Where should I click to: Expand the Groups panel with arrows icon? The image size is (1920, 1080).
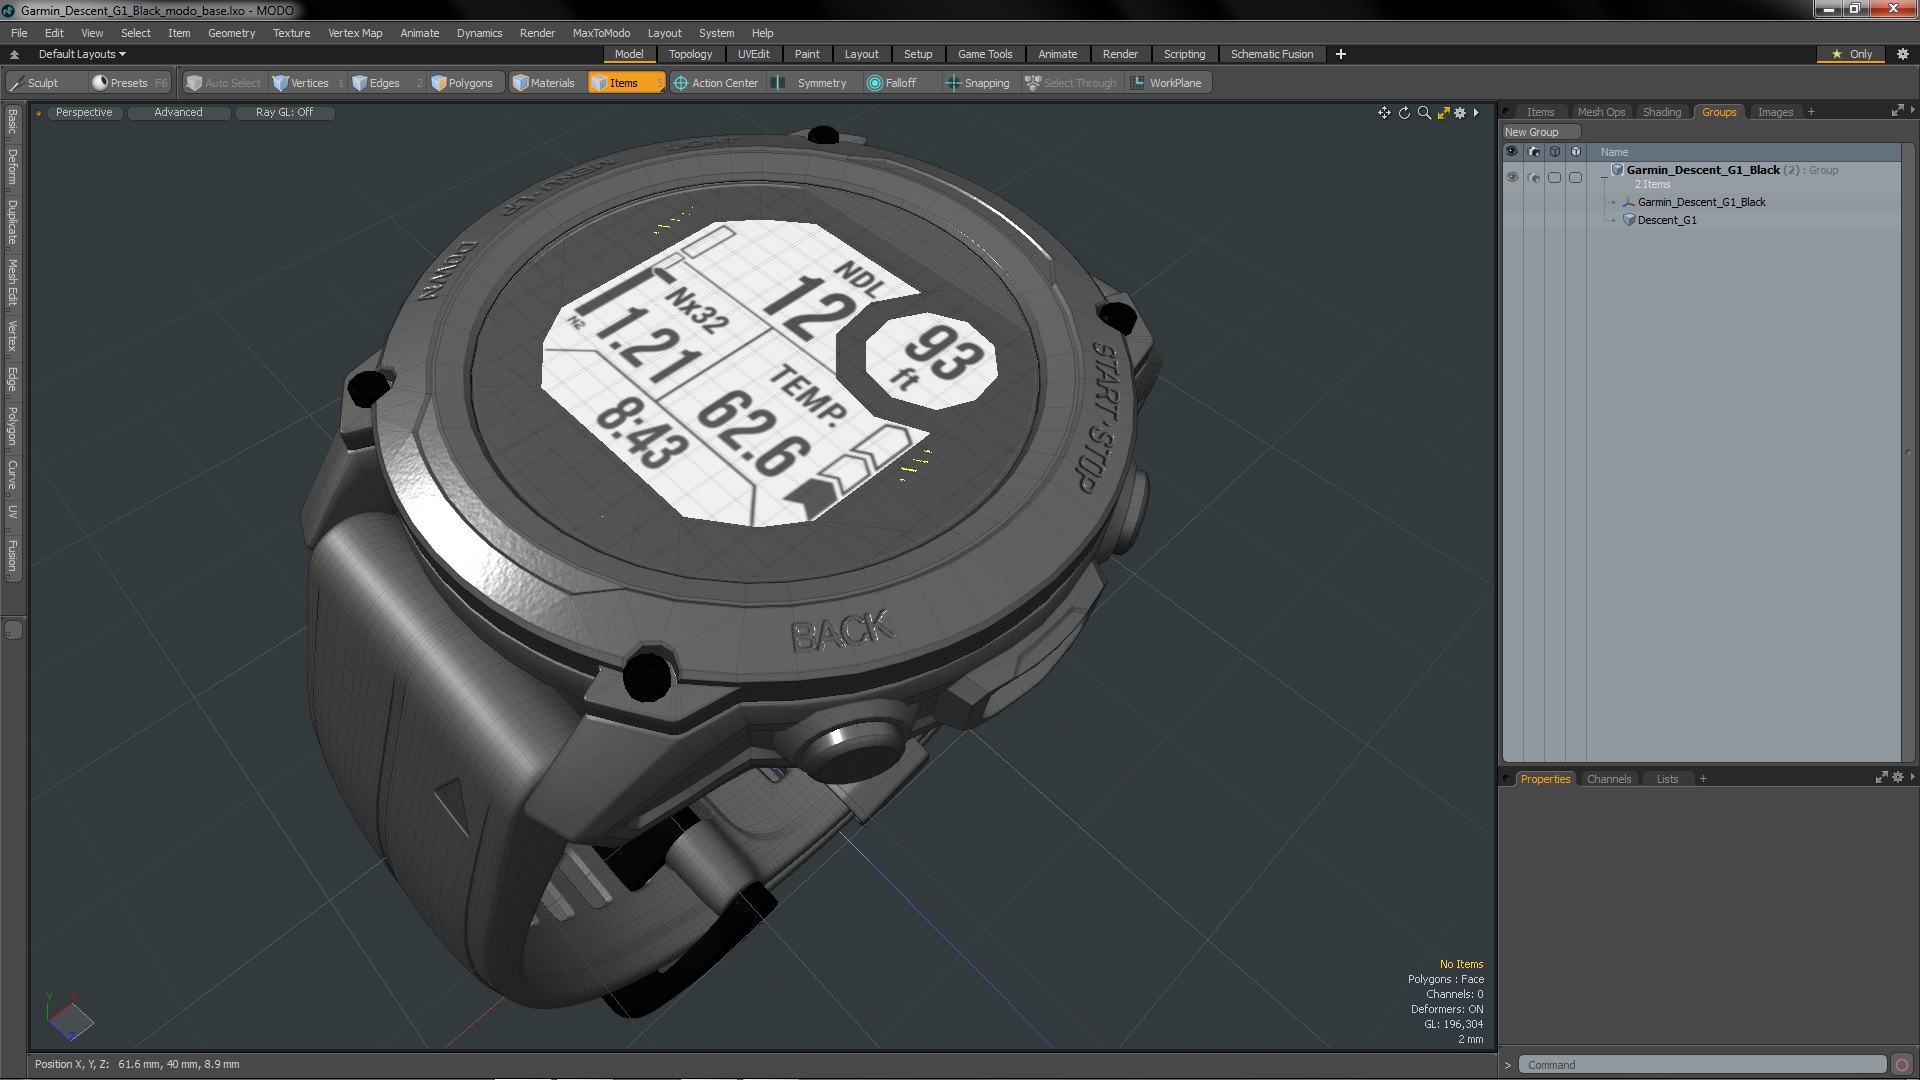(1897, 110)
